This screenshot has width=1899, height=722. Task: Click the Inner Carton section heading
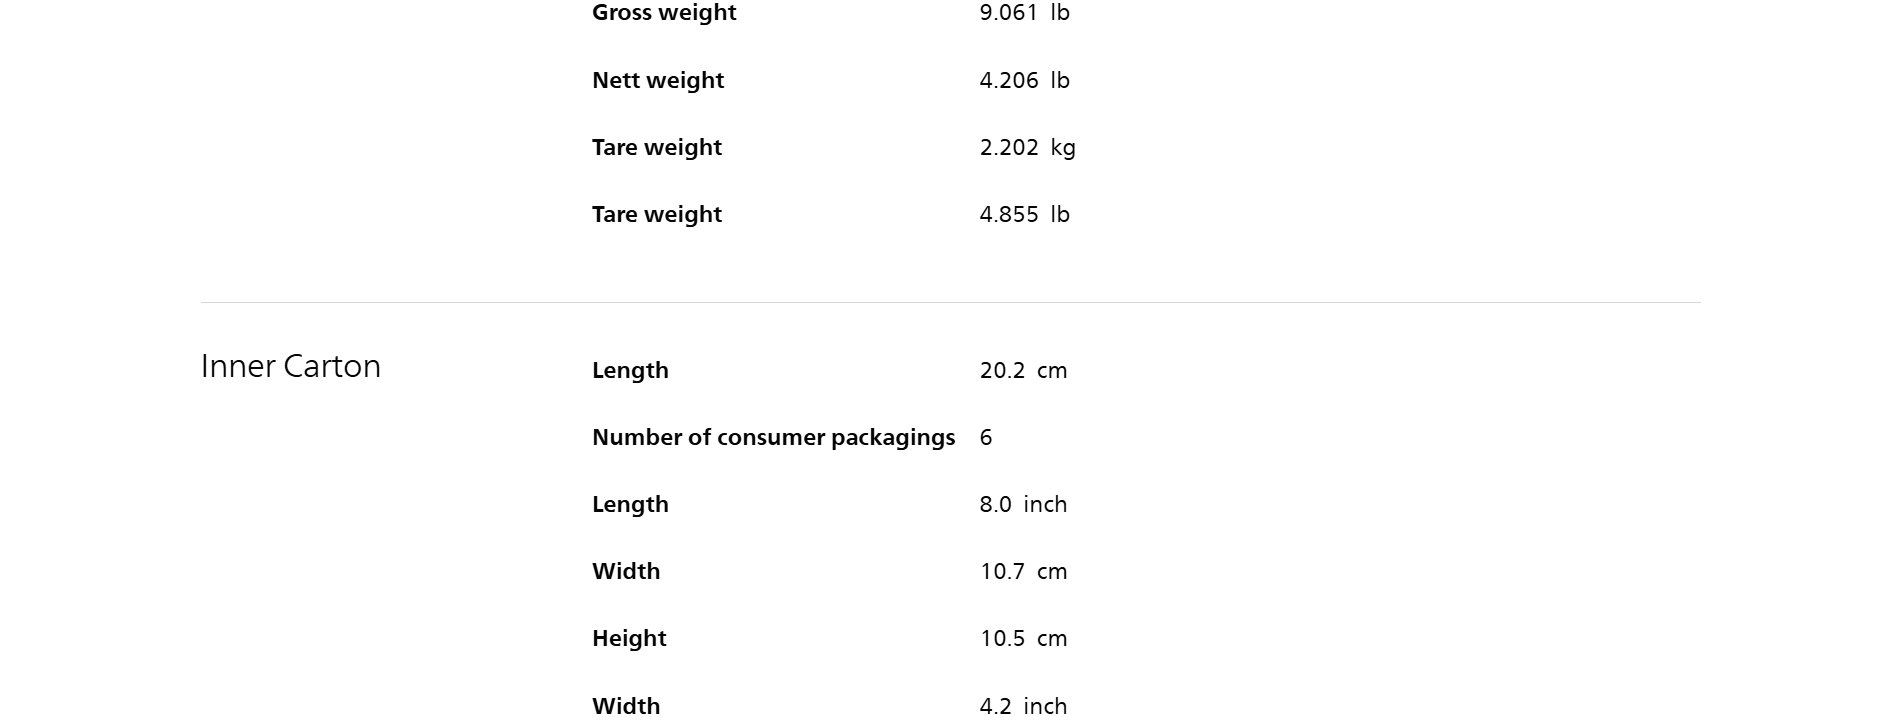tap(291, 366)
